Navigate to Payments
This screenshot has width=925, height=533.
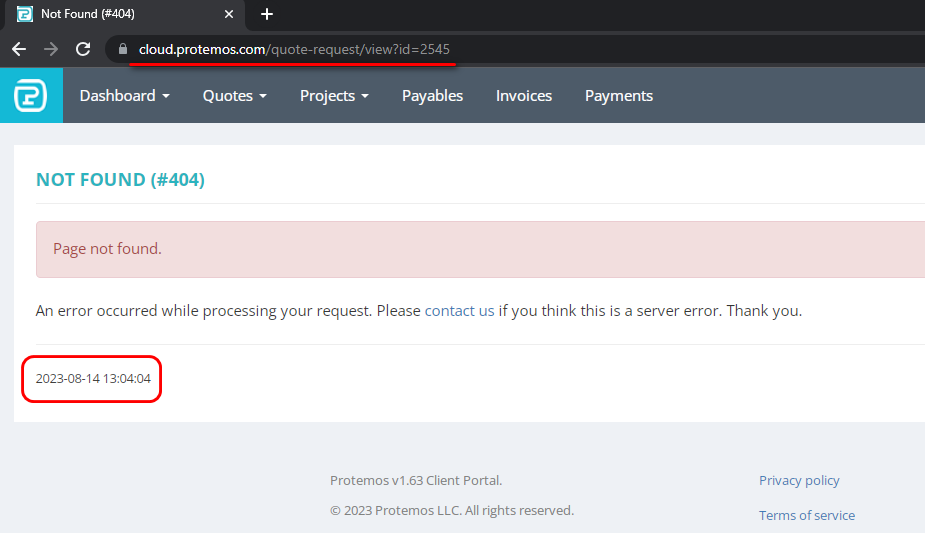coord(618,96)
